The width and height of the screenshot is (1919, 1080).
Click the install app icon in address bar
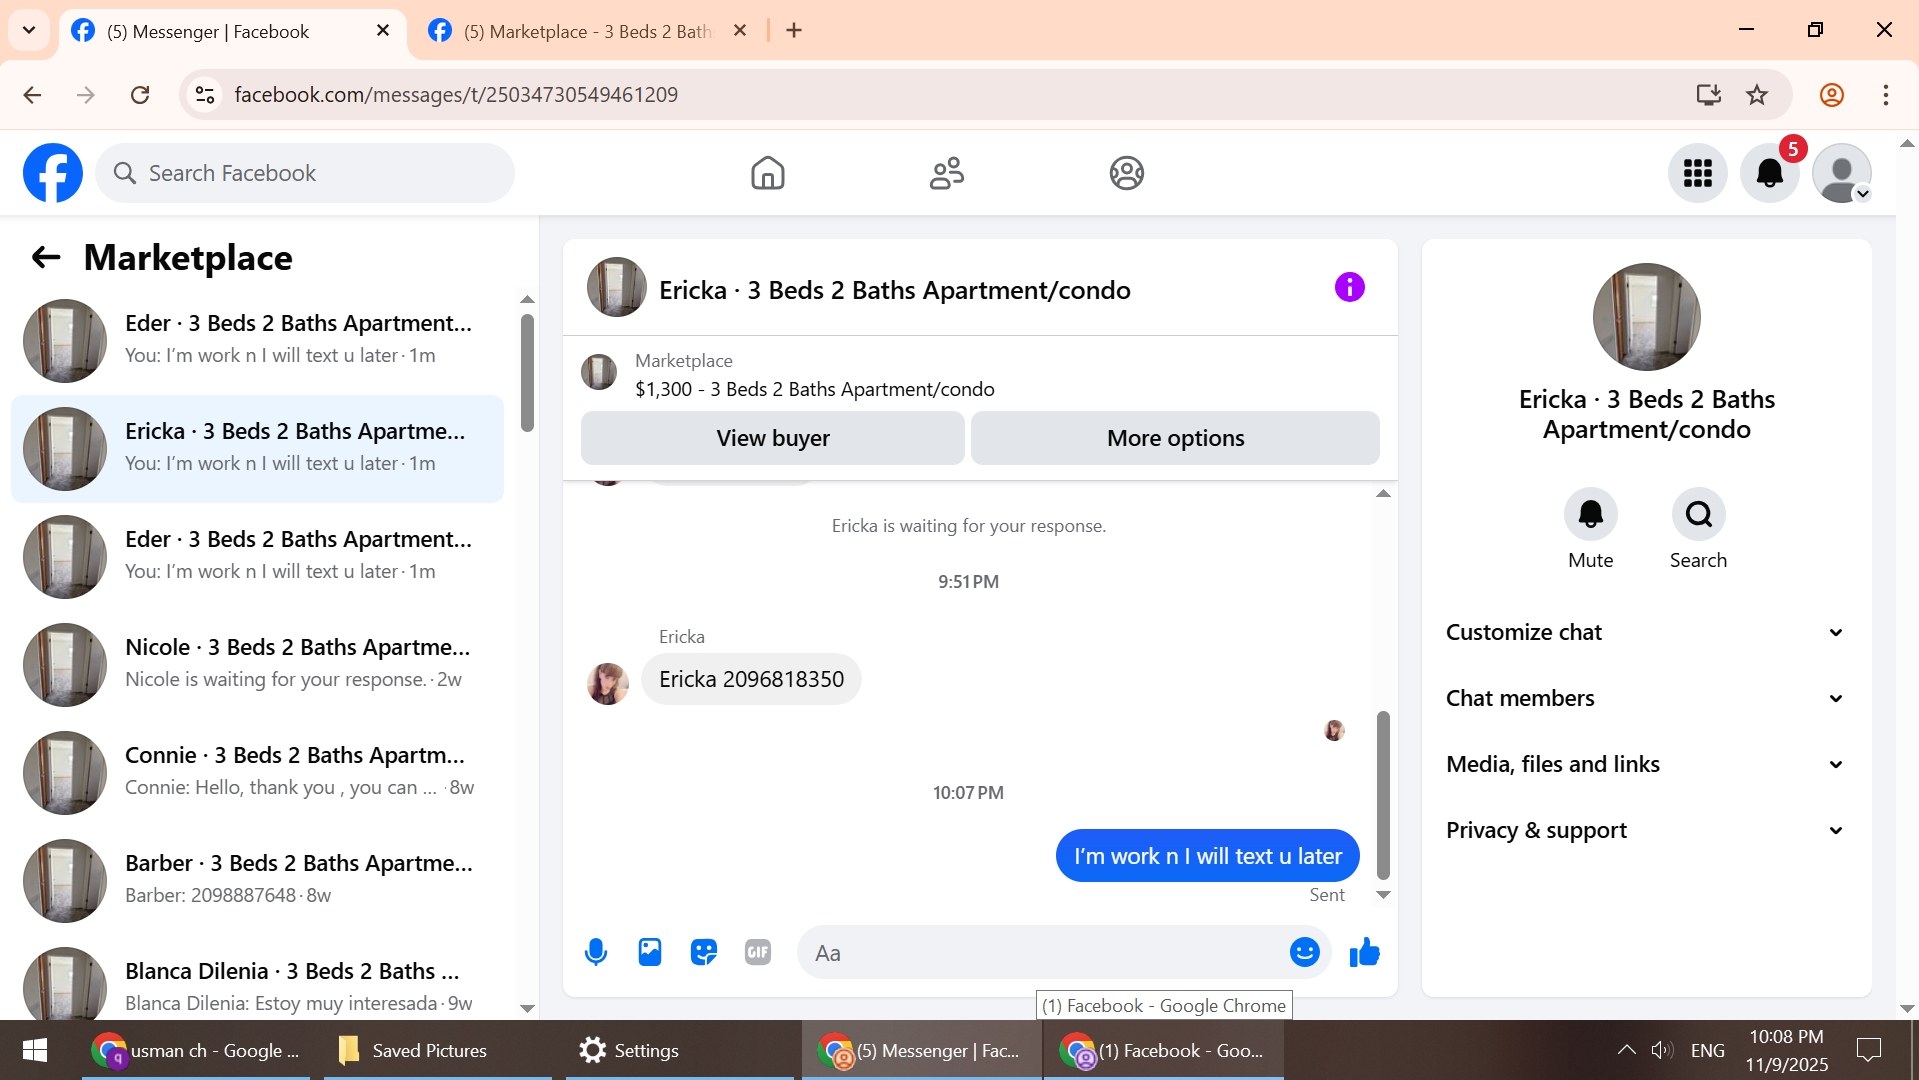(x=1709, y=95)
